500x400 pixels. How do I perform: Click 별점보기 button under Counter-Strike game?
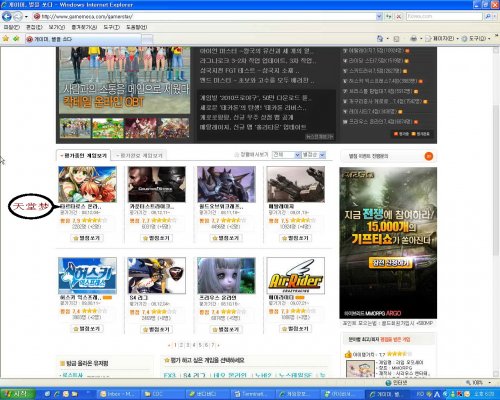156,238
